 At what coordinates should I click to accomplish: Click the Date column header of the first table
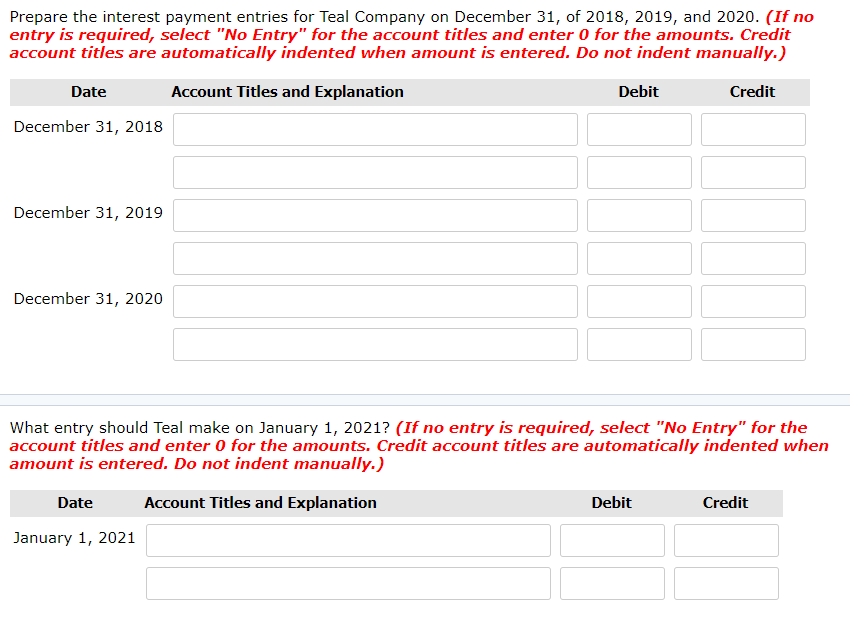[x=88, y=91]
